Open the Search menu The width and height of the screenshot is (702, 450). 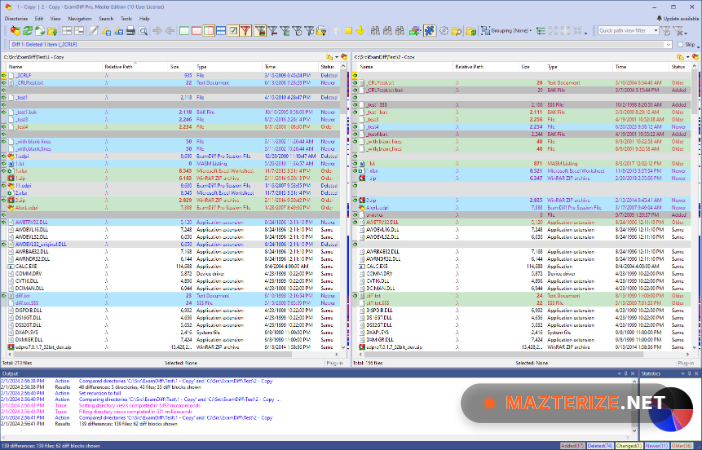pyautogui.click(x=106, y=19)
